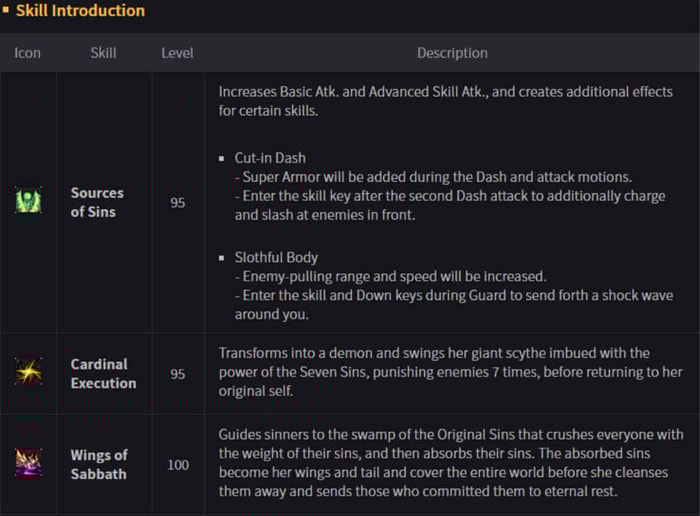The width and height of the screenshot is (700, 516).
Task: Click the Wings of Sabbath skill icon
Action: [29, 462]
